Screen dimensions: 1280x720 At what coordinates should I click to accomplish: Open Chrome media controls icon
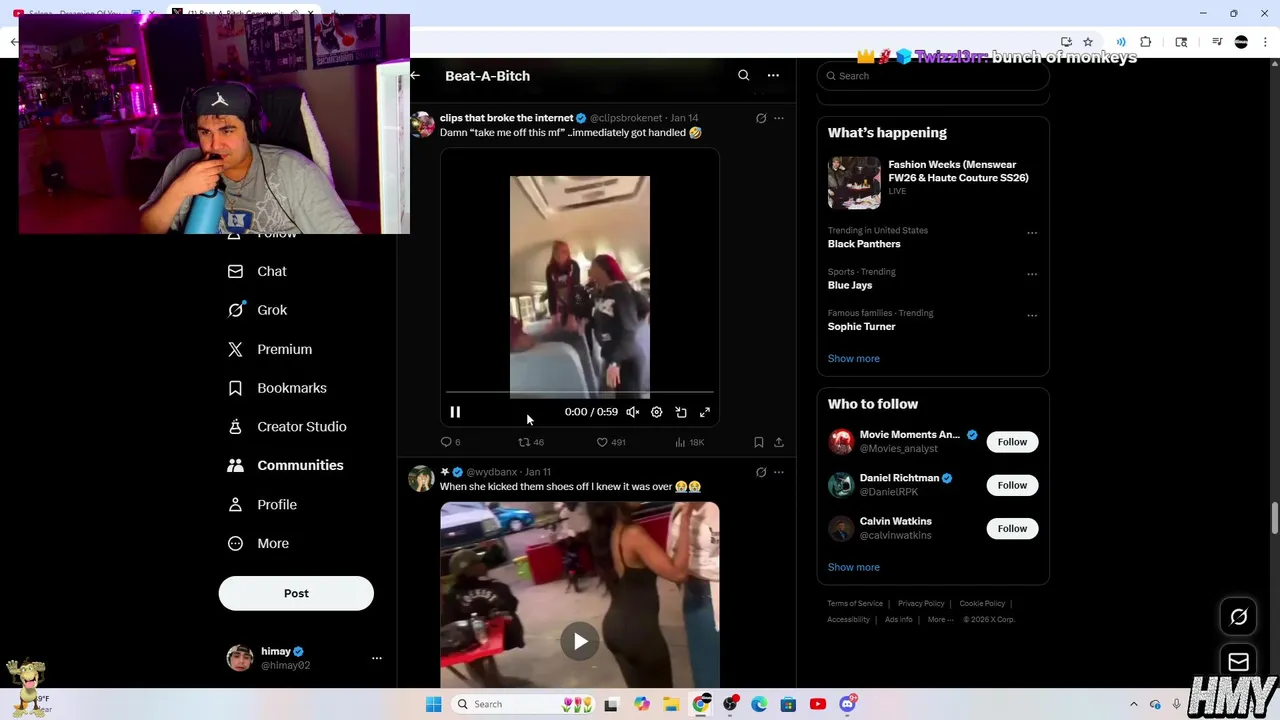(x=1217, y=42)
